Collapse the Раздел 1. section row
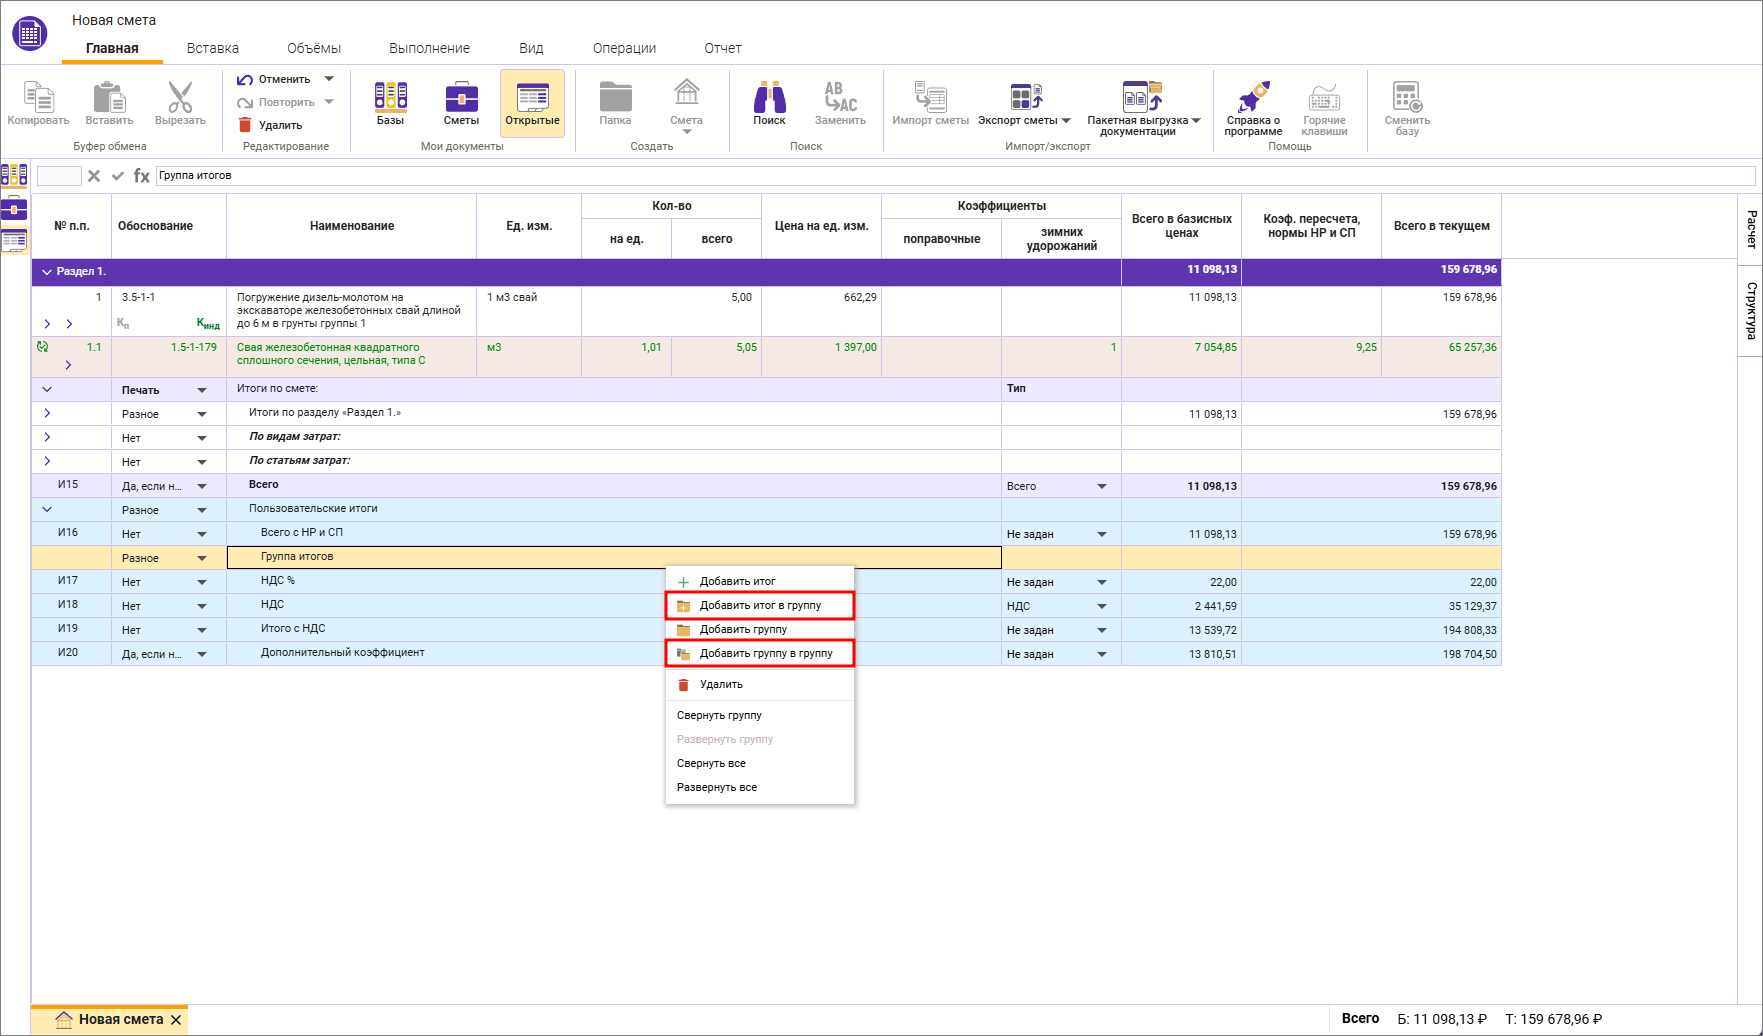The width and height of the screenshot is (1763, 1036). click(46, 272)
